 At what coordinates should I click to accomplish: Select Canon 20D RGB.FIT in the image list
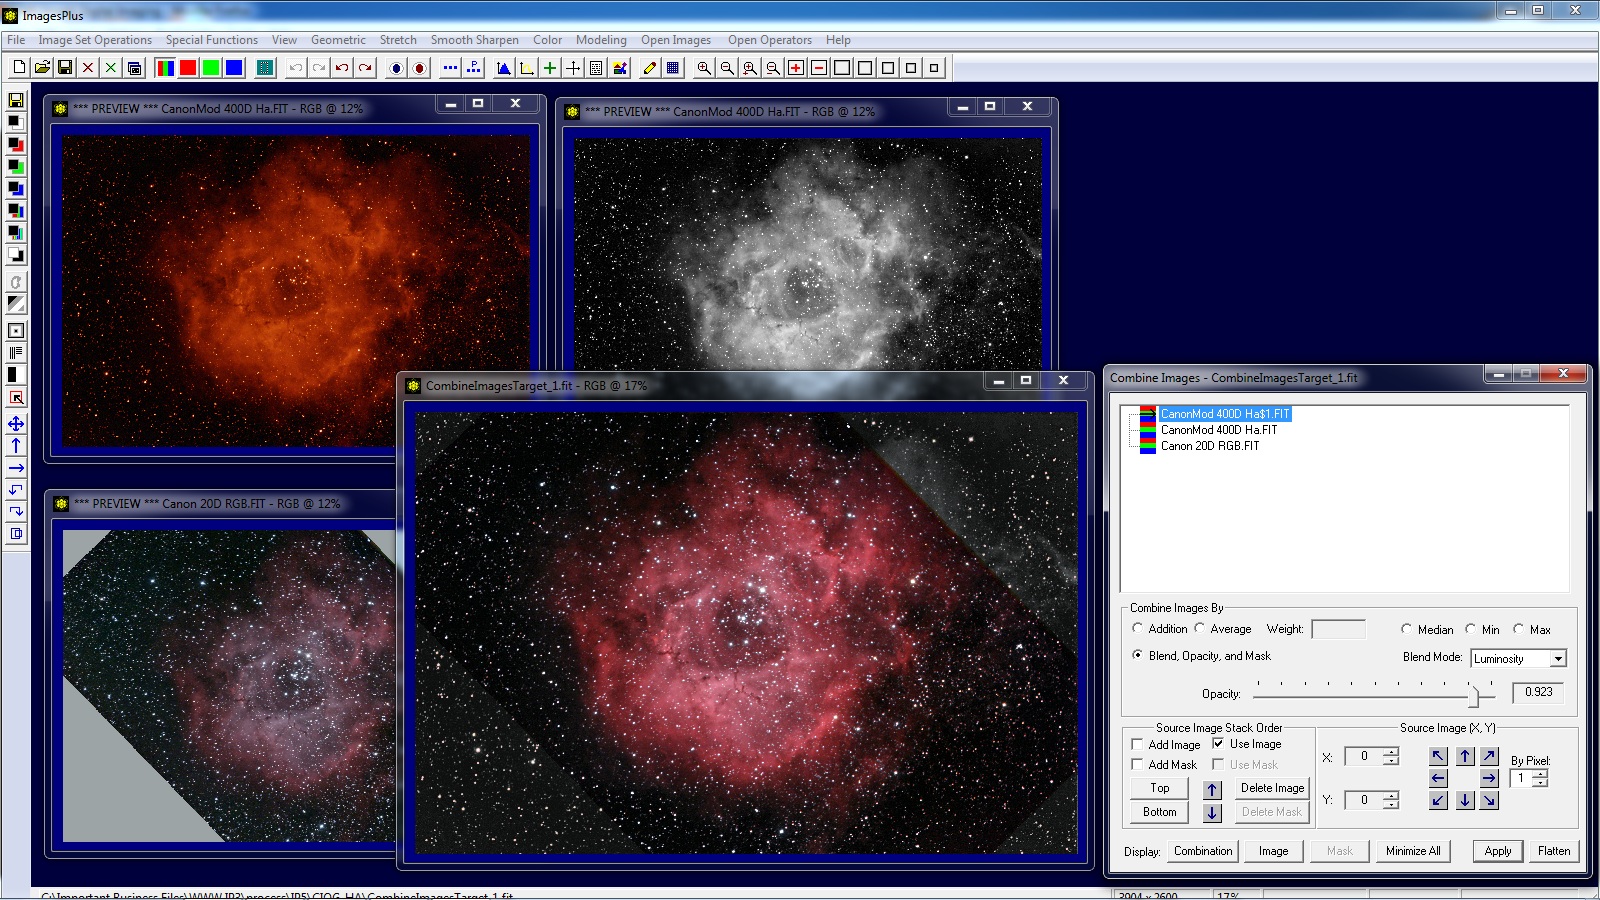tap(1210, 446)
